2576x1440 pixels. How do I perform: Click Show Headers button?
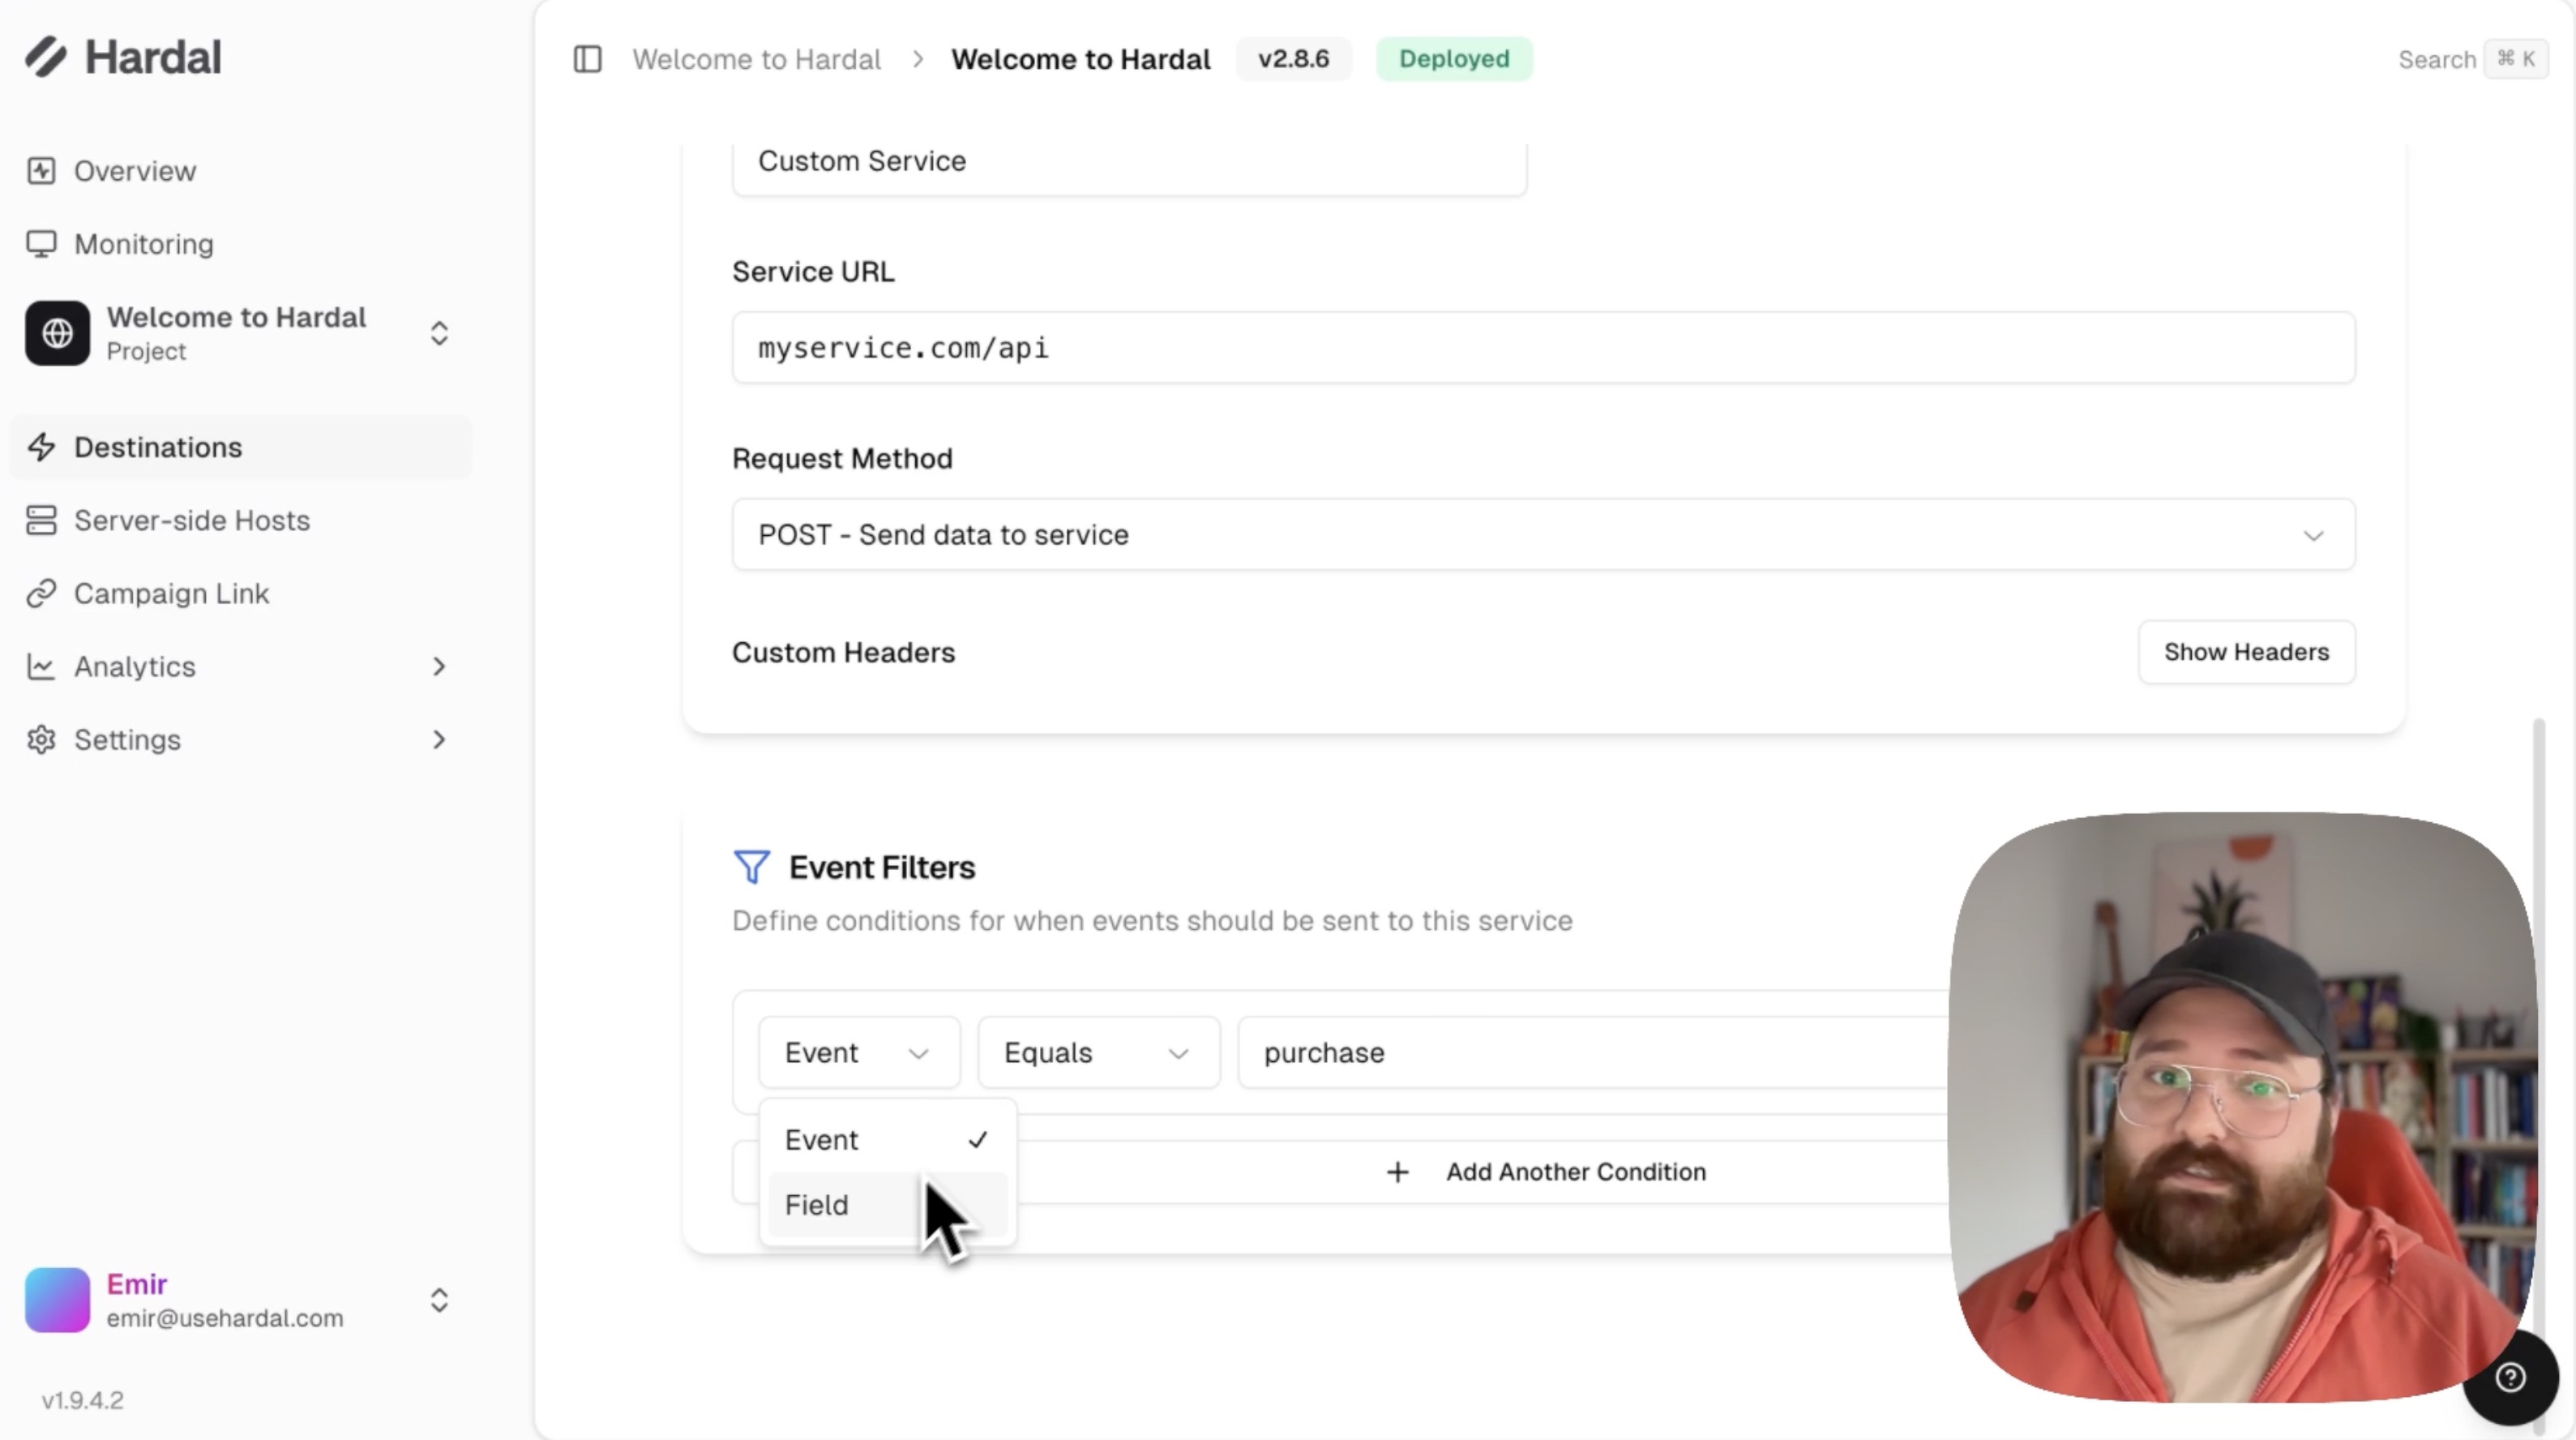point(2246,652)
